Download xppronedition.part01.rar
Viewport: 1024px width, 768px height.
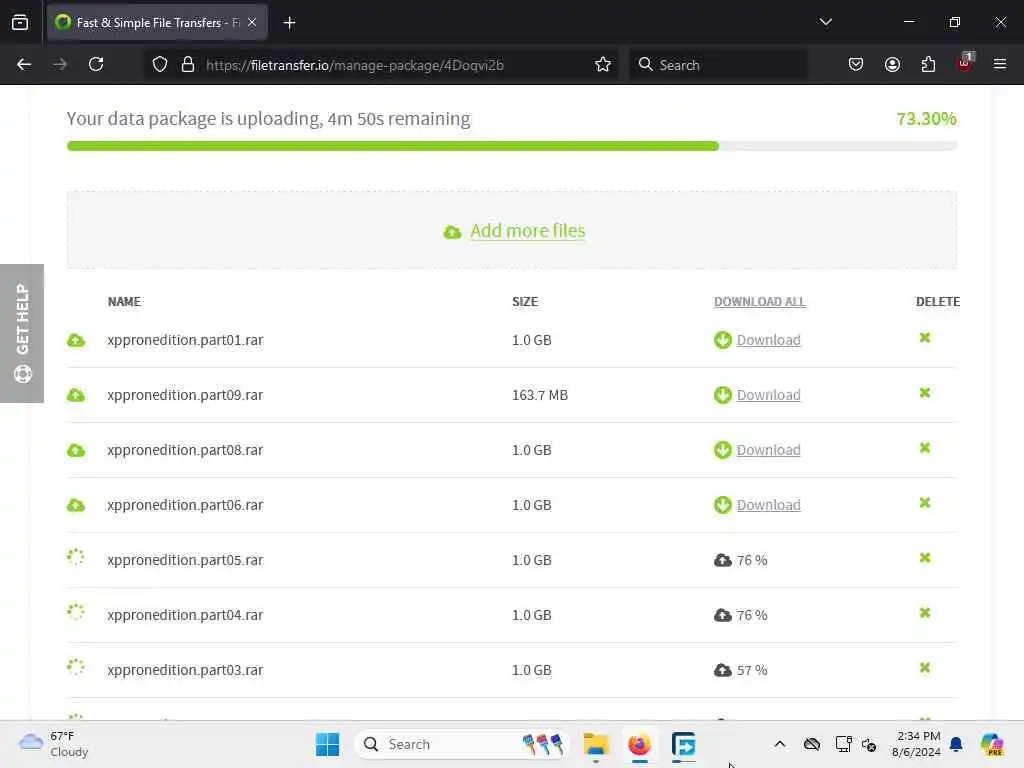(x=768, y=340)
